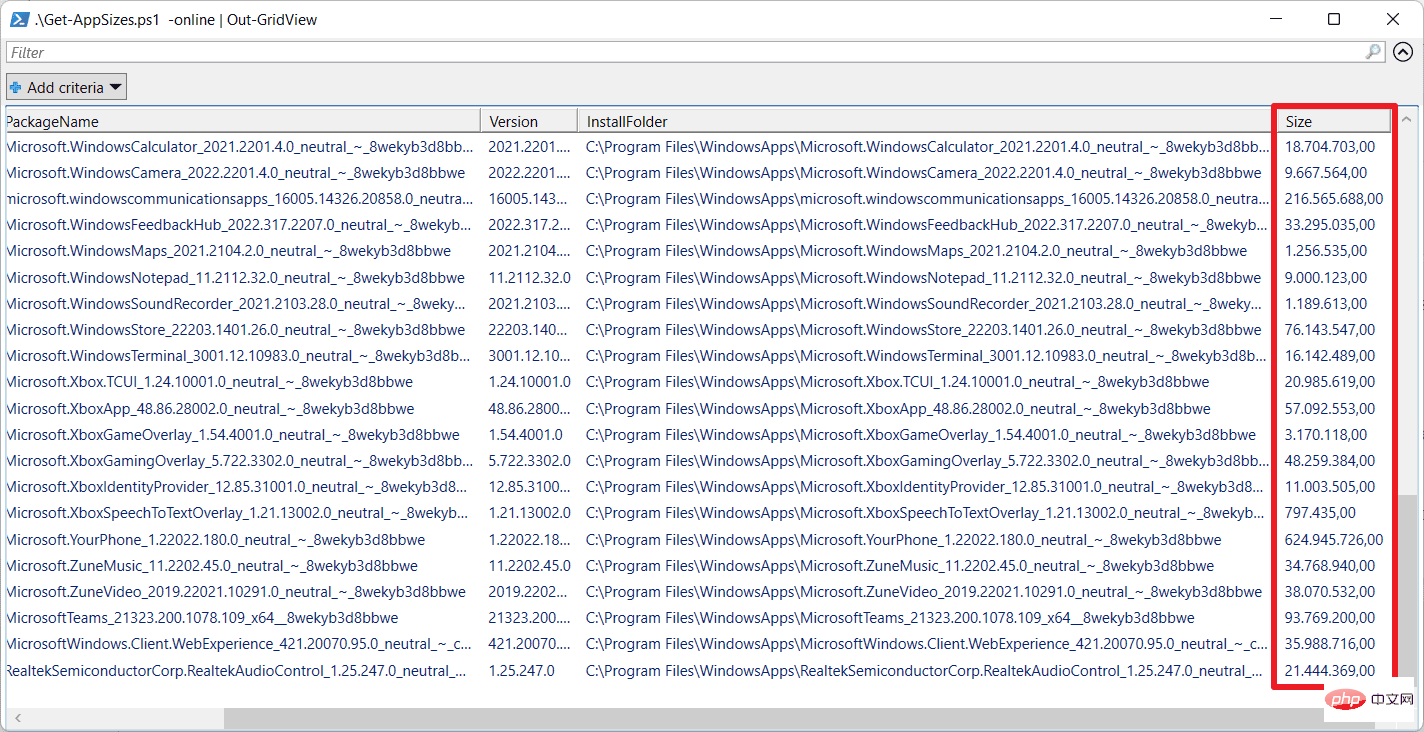The height and width of the screenshot is (732, 1424).
Task: Click size value 76.143.547,00
Action: pos(1330,329)
